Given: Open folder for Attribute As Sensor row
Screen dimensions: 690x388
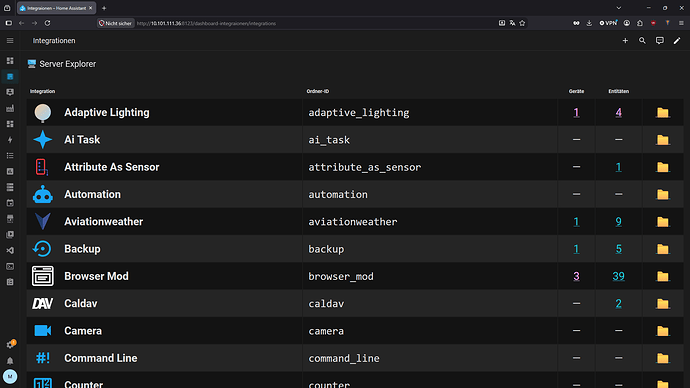Looking at the screenshot, I should pos(663,167).
